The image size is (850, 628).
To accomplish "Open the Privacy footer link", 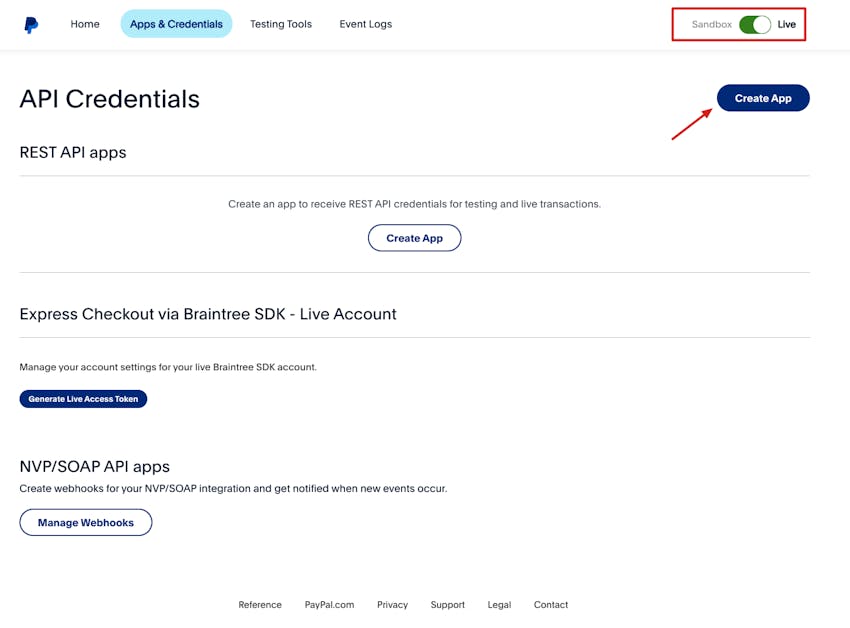I will pos(392,605).
